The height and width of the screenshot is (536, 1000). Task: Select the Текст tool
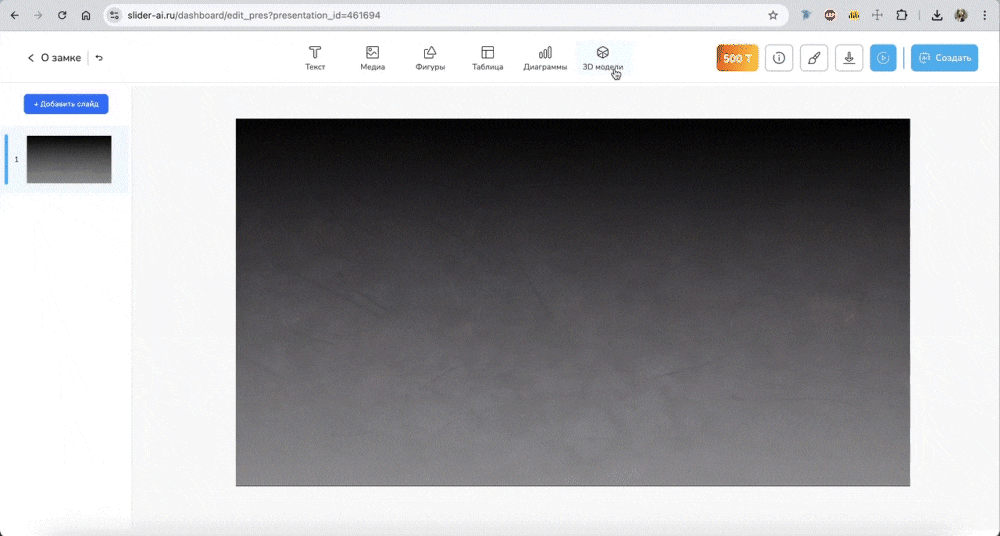tap(315, 57)
